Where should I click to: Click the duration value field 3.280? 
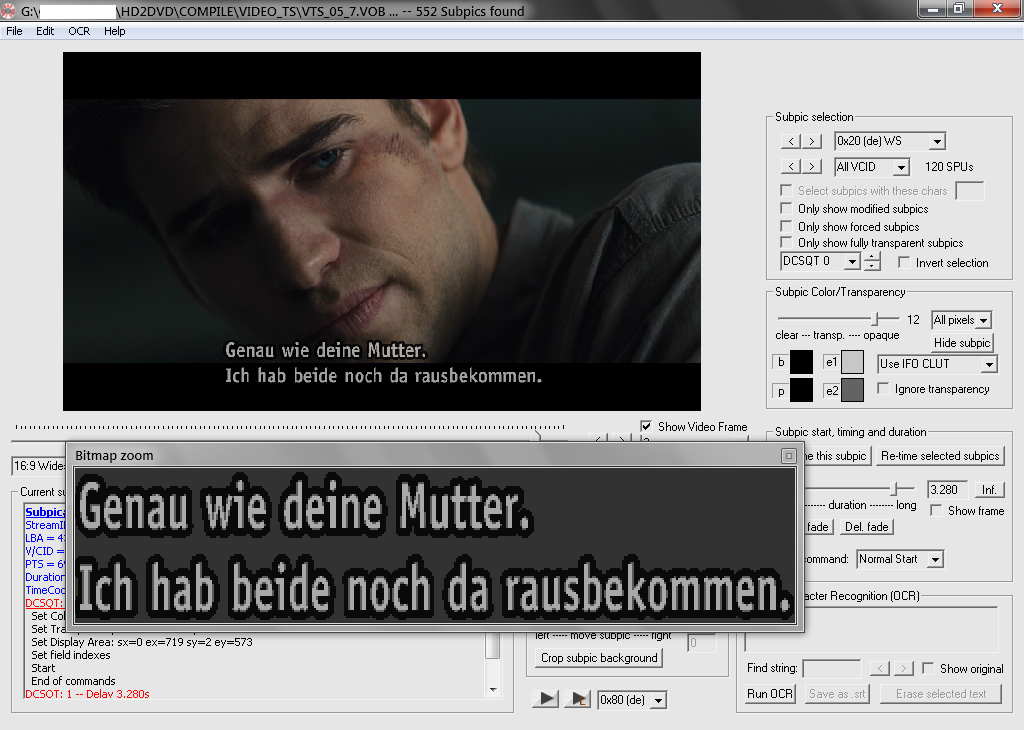click(x=947, y=490)
